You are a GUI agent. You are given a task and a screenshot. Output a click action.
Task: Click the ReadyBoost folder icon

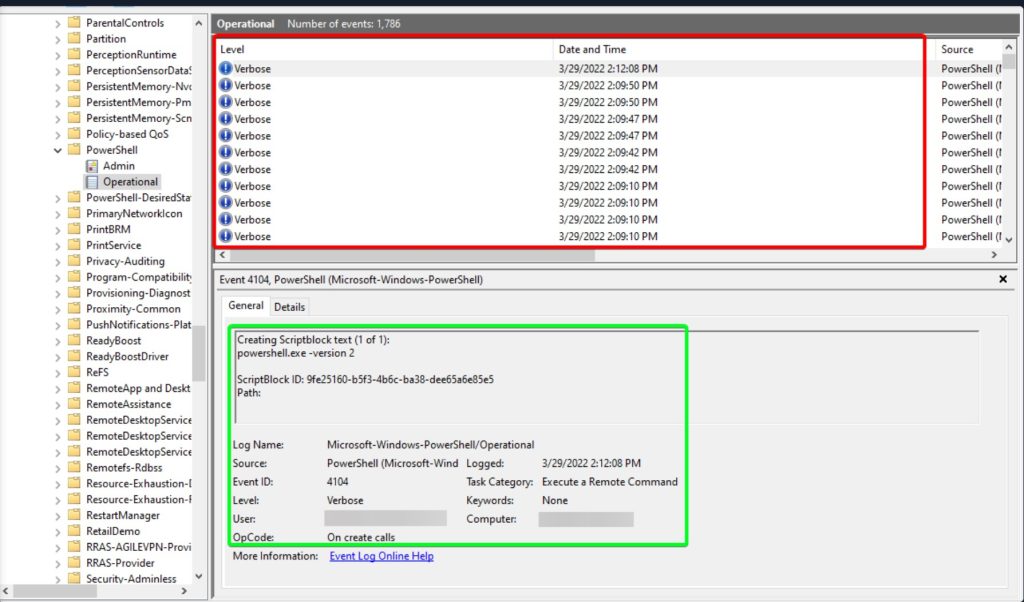point(74,341)
